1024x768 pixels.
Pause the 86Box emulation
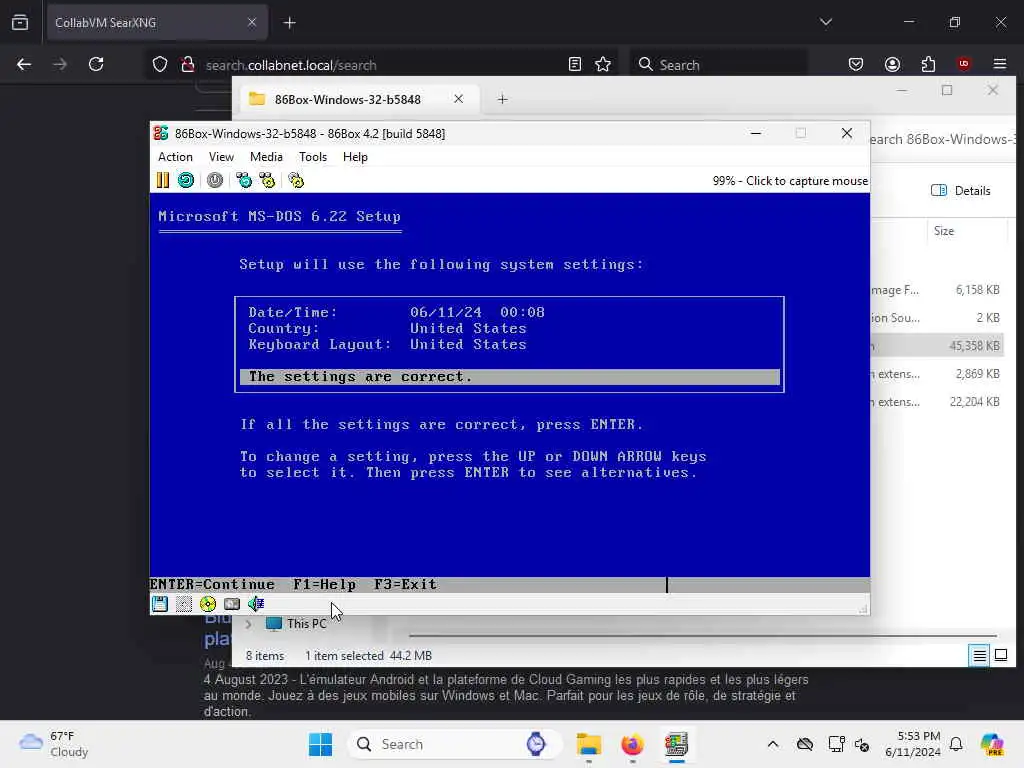coord(163,180)
